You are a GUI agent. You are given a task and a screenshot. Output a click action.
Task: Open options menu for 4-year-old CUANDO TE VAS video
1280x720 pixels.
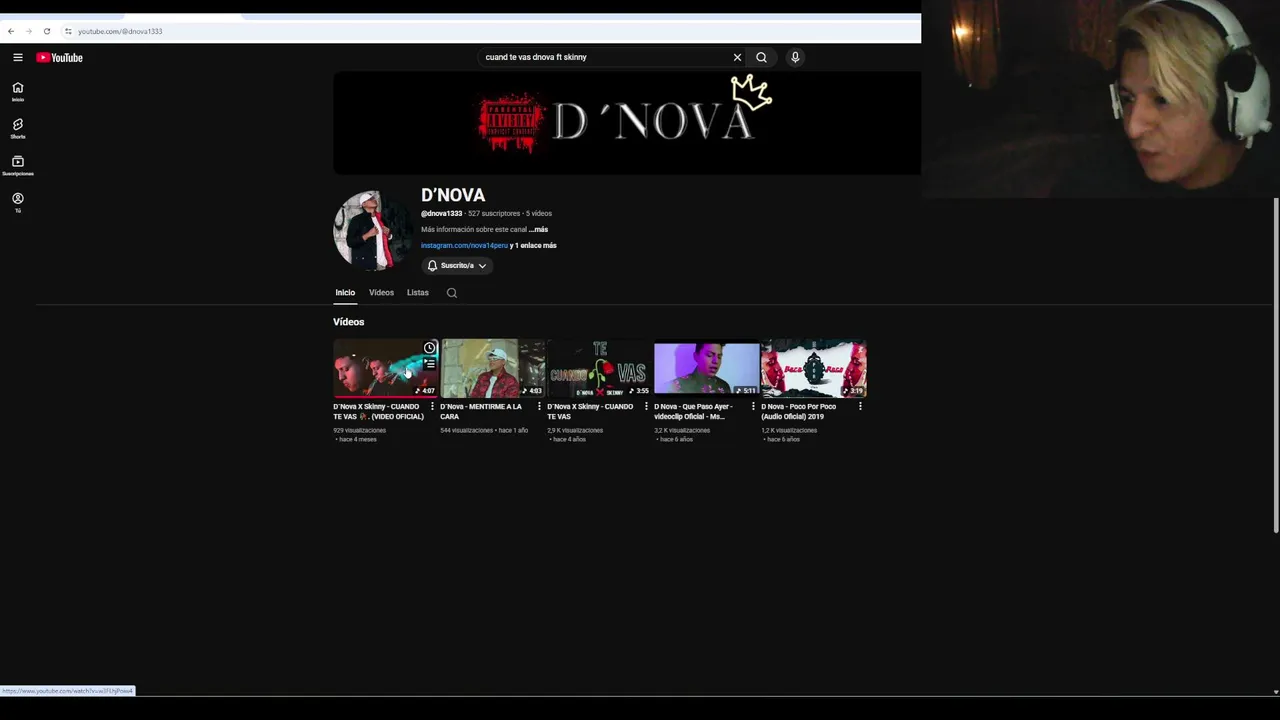click(646, 406)
